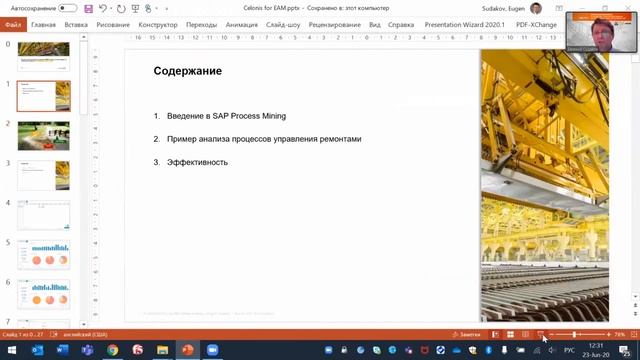Click the 78% zoom level
Viewport: 640px width, 360px height.
click(x=620, y=335)
